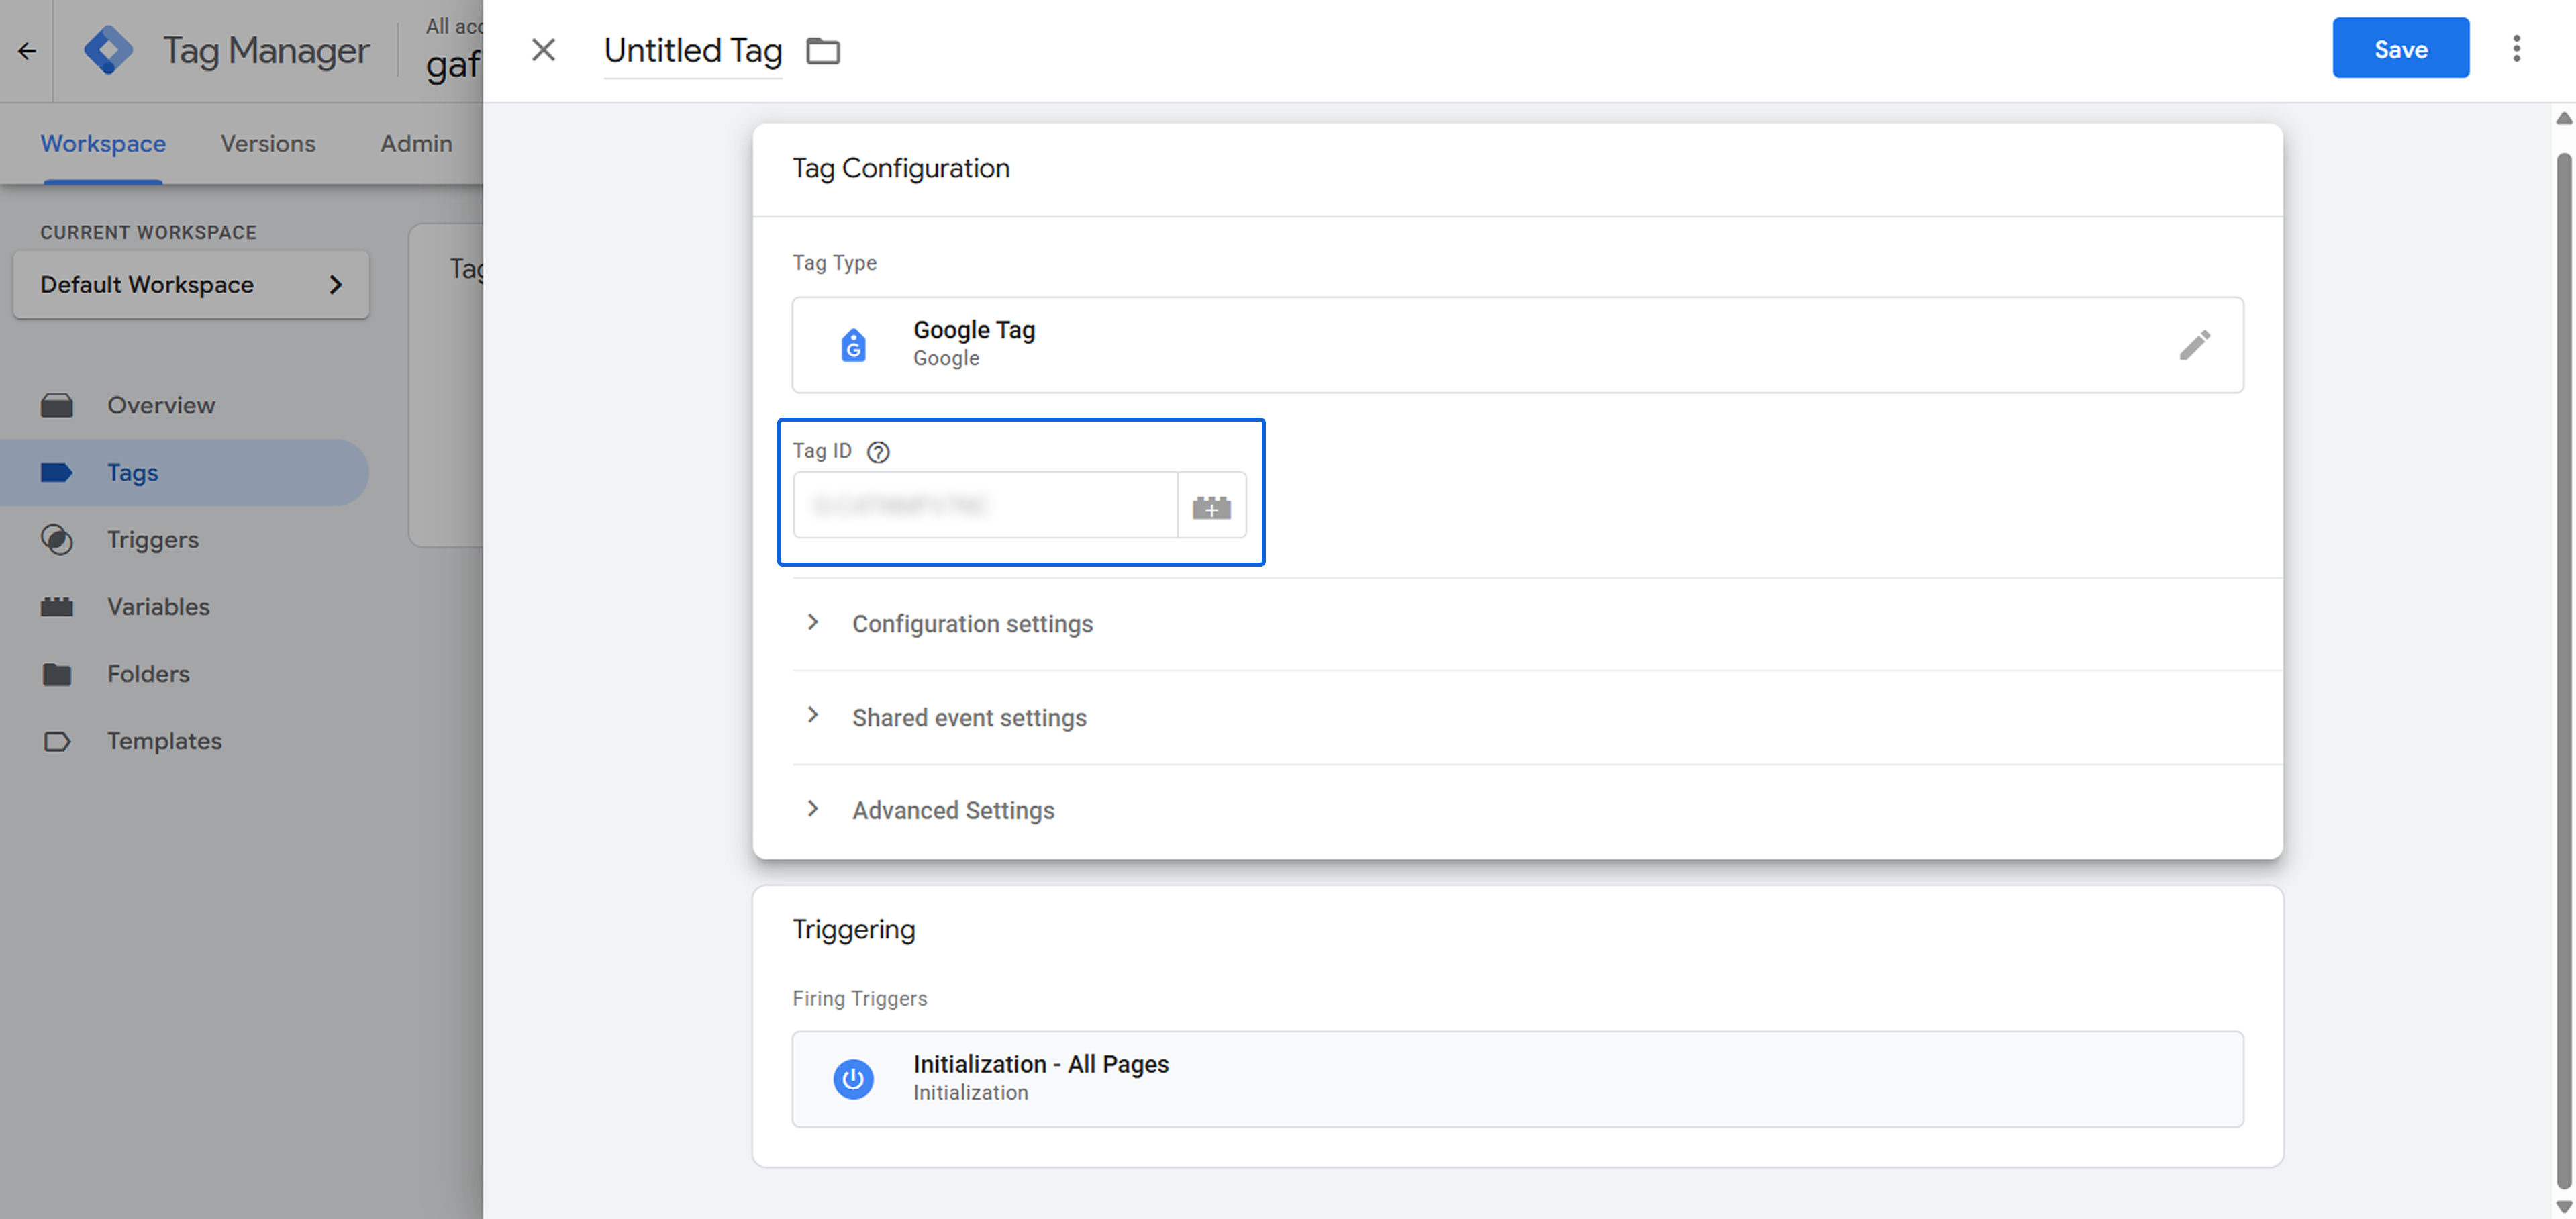Select Initialization - All Pages trigger
Screen dimensions: 2576x1219
tap(1517, 1079)
